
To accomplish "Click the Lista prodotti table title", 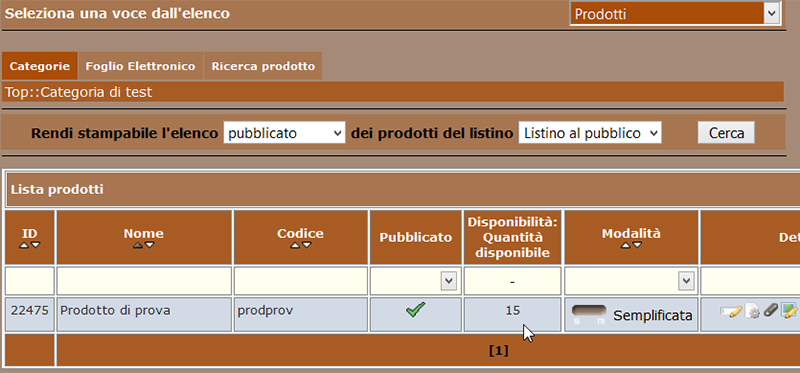I will (x=57, y=189).
